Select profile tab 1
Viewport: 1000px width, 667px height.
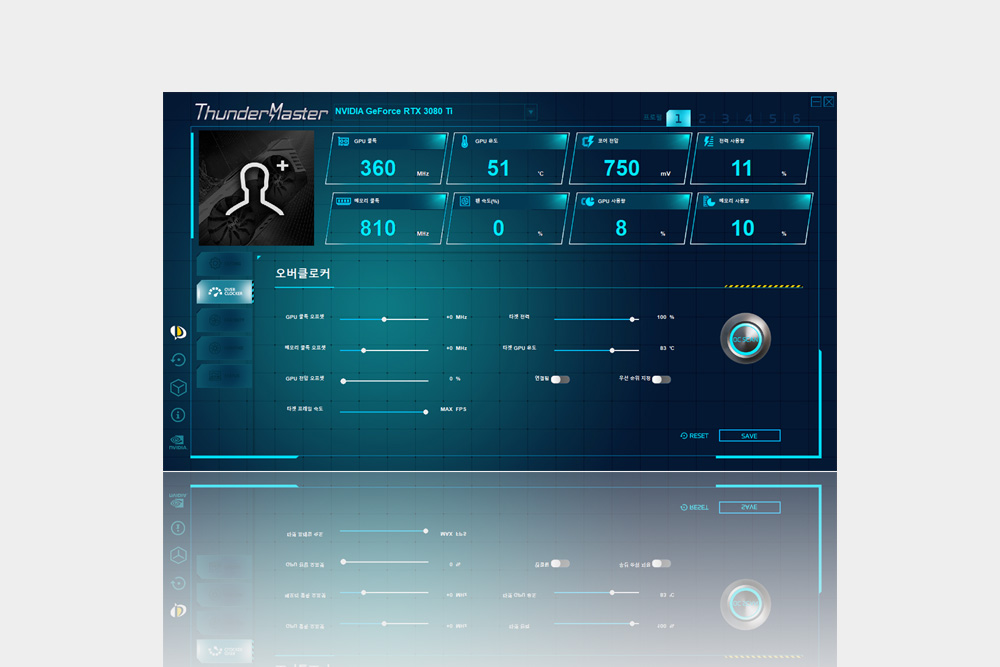tap(678, 119)
